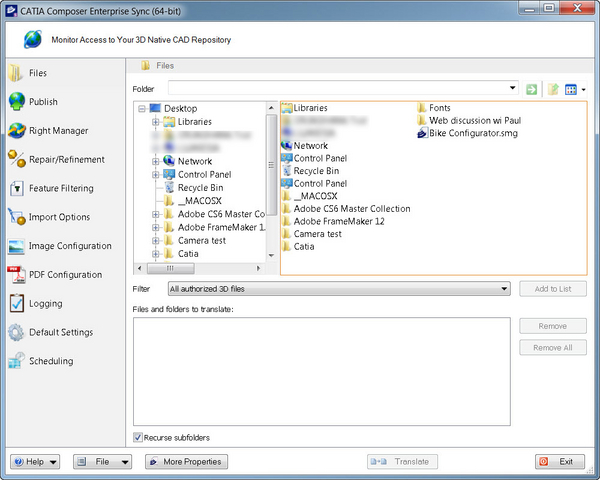Open the Help menu button
The image size is (600, 480).
(35, 462)
